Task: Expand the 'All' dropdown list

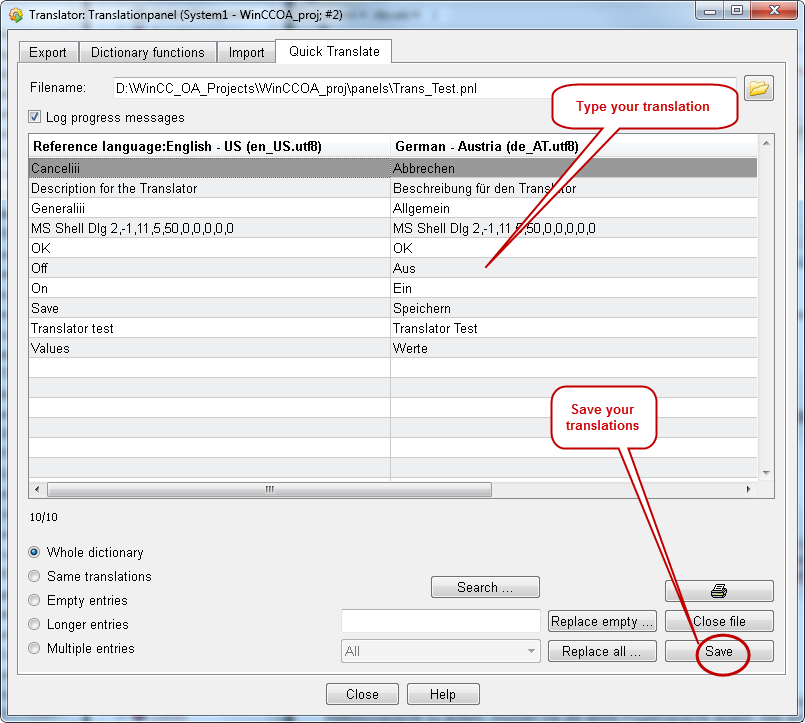Action: click(531, 651)
